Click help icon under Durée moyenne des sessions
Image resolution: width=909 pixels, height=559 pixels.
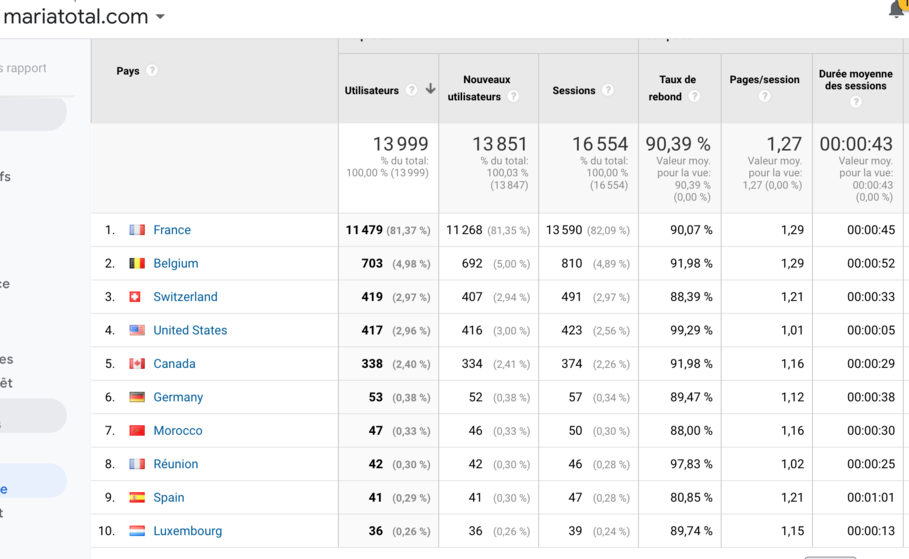click(x=855, y=102)
